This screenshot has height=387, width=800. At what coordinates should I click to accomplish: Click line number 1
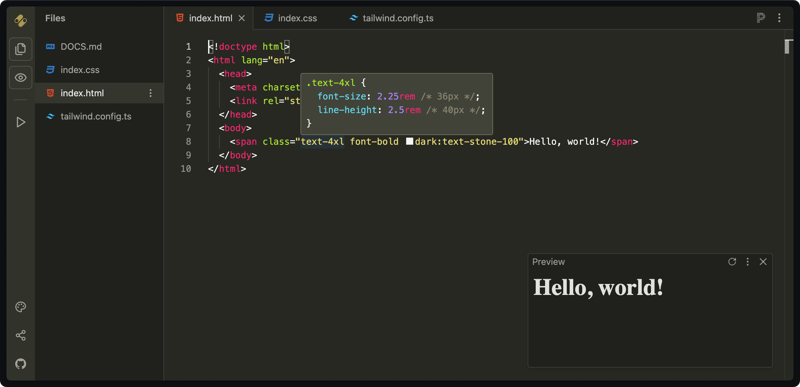point(188,47)
